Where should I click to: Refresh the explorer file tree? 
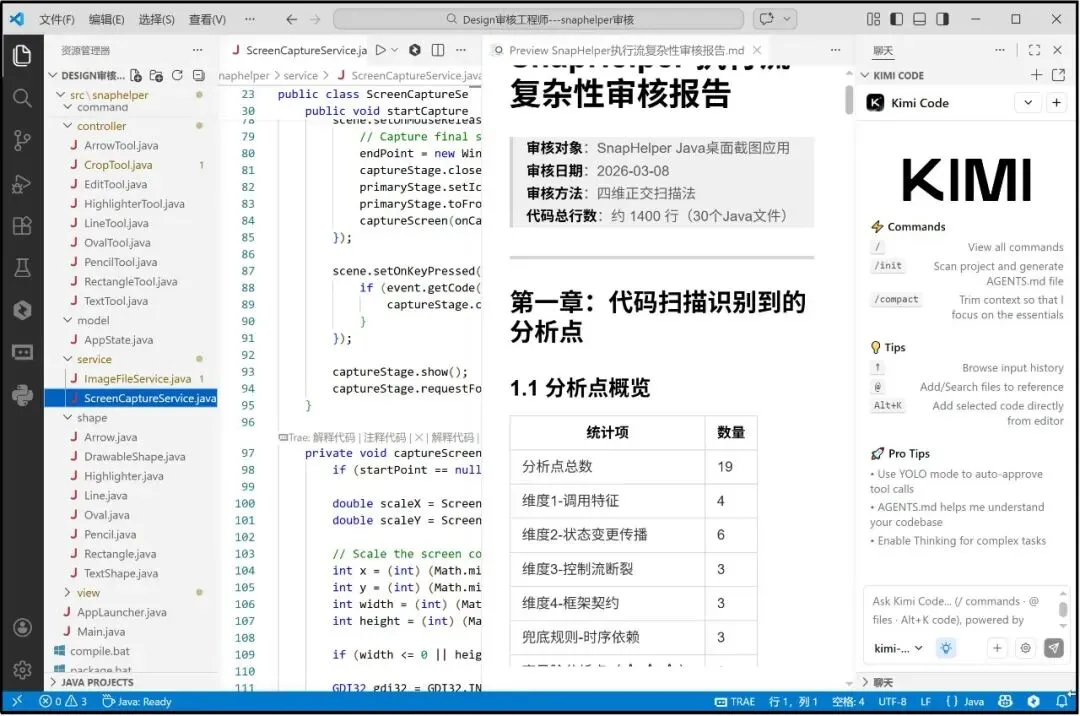(x=177, y=76)
